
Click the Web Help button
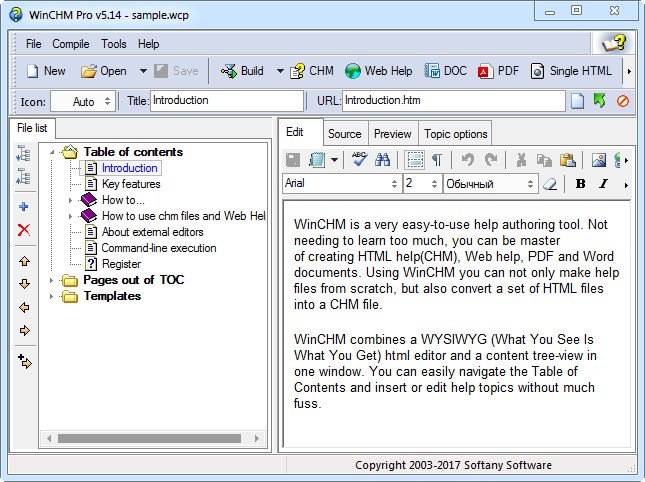click(378, 71)
